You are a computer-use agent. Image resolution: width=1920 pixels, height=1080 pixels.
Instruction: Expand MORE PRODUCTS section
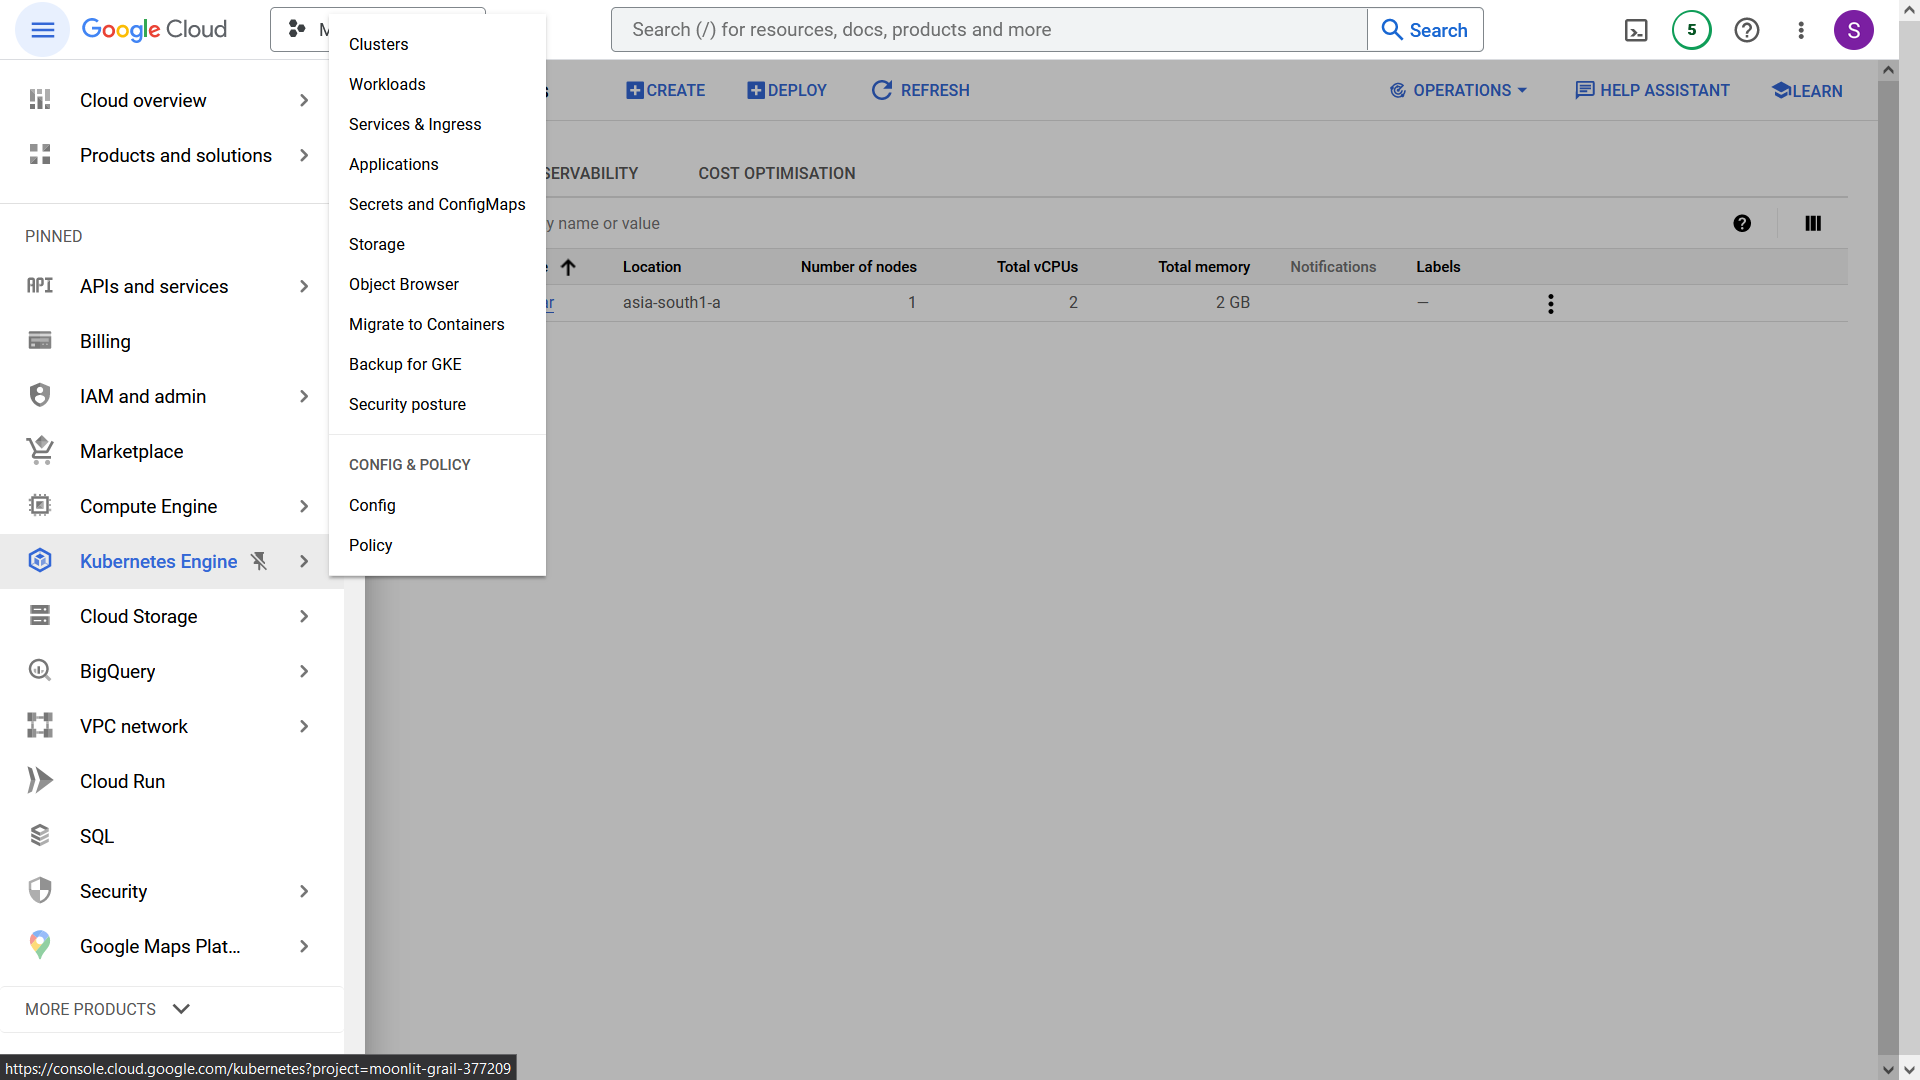click(x=107, y=1009)
